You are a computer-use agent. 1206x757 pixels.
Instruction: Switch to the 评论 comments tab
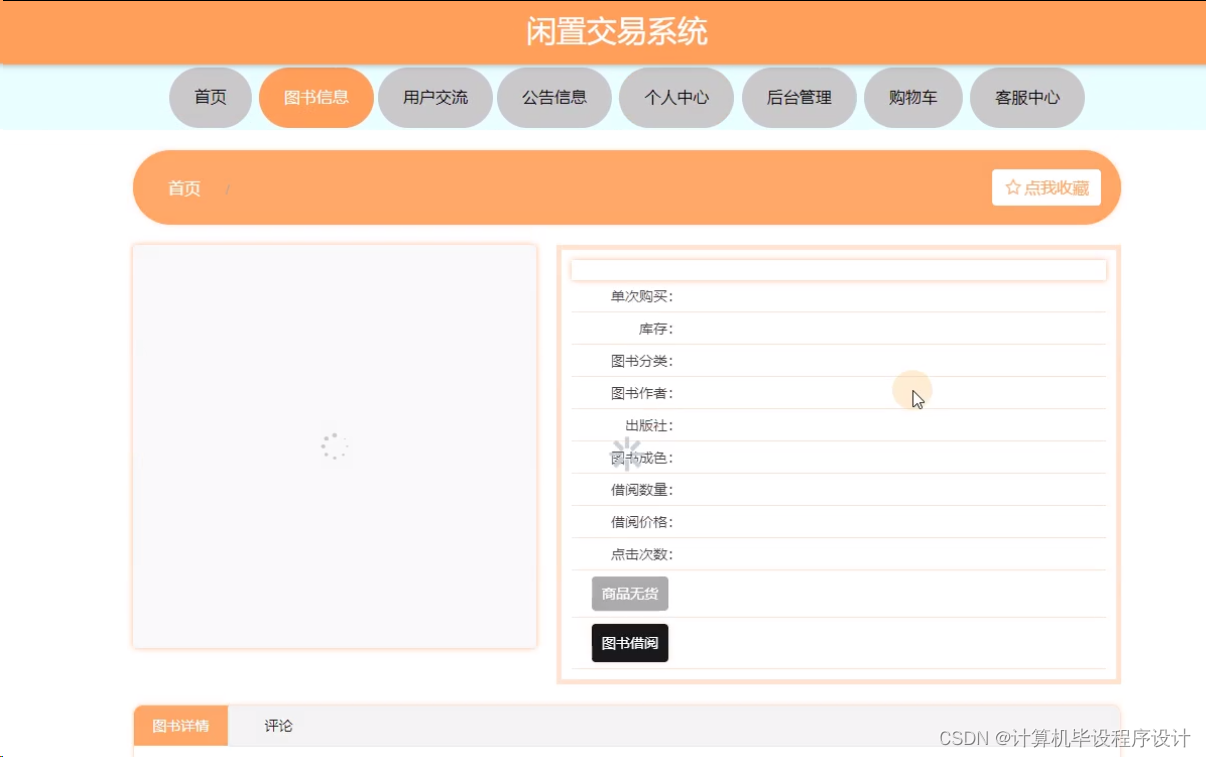277,726
